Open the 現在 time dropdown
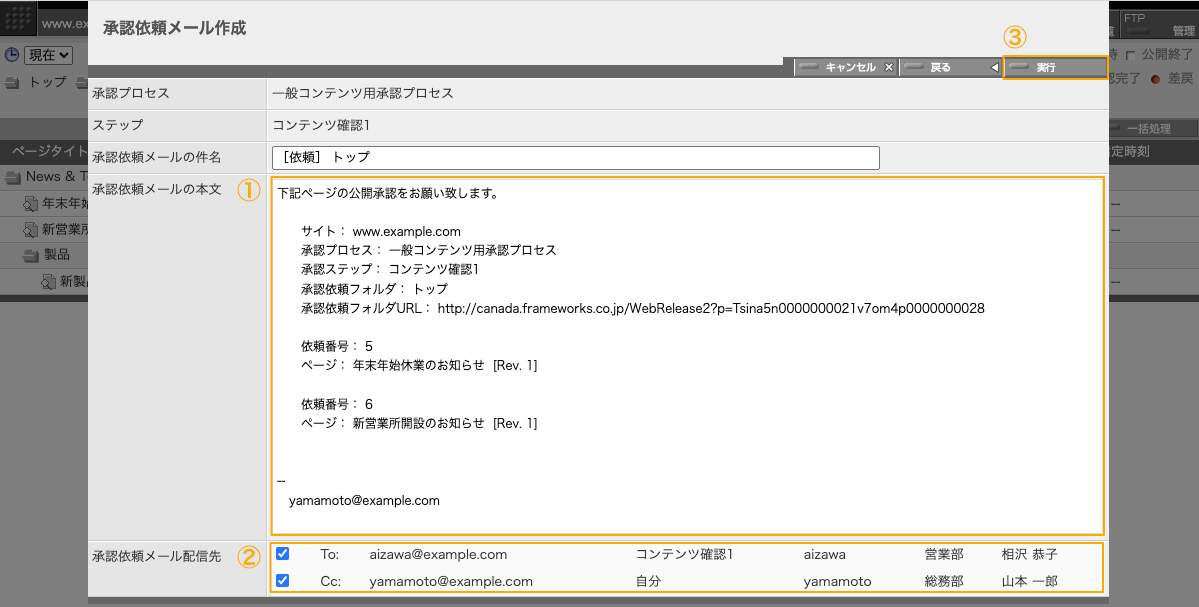 (x=48, y=55)
